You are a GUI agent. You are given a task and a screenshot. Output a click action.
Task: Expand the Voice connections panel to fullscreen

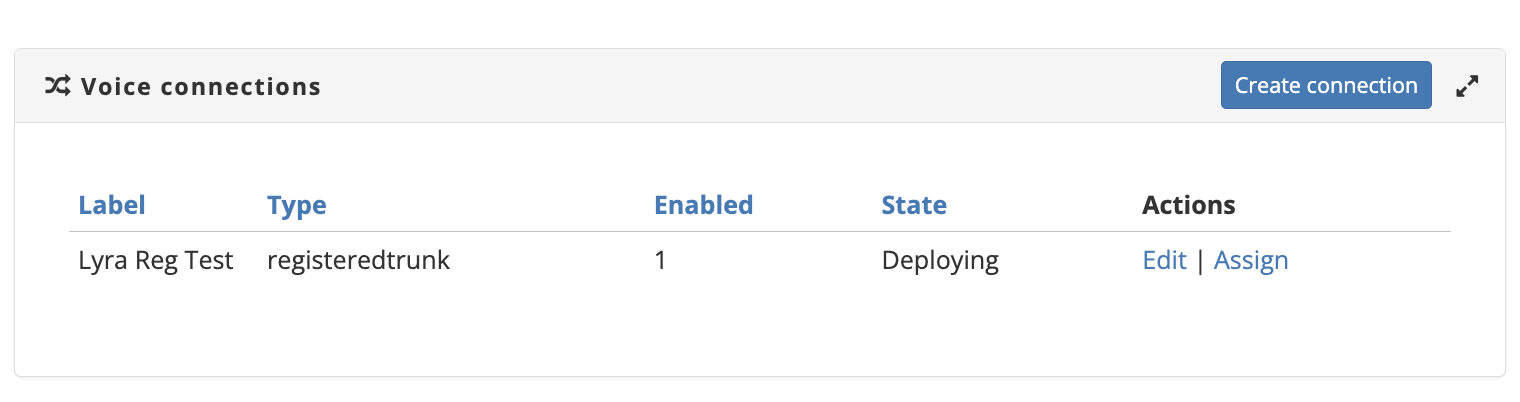pyautogui.click(x=1467, y=86)
